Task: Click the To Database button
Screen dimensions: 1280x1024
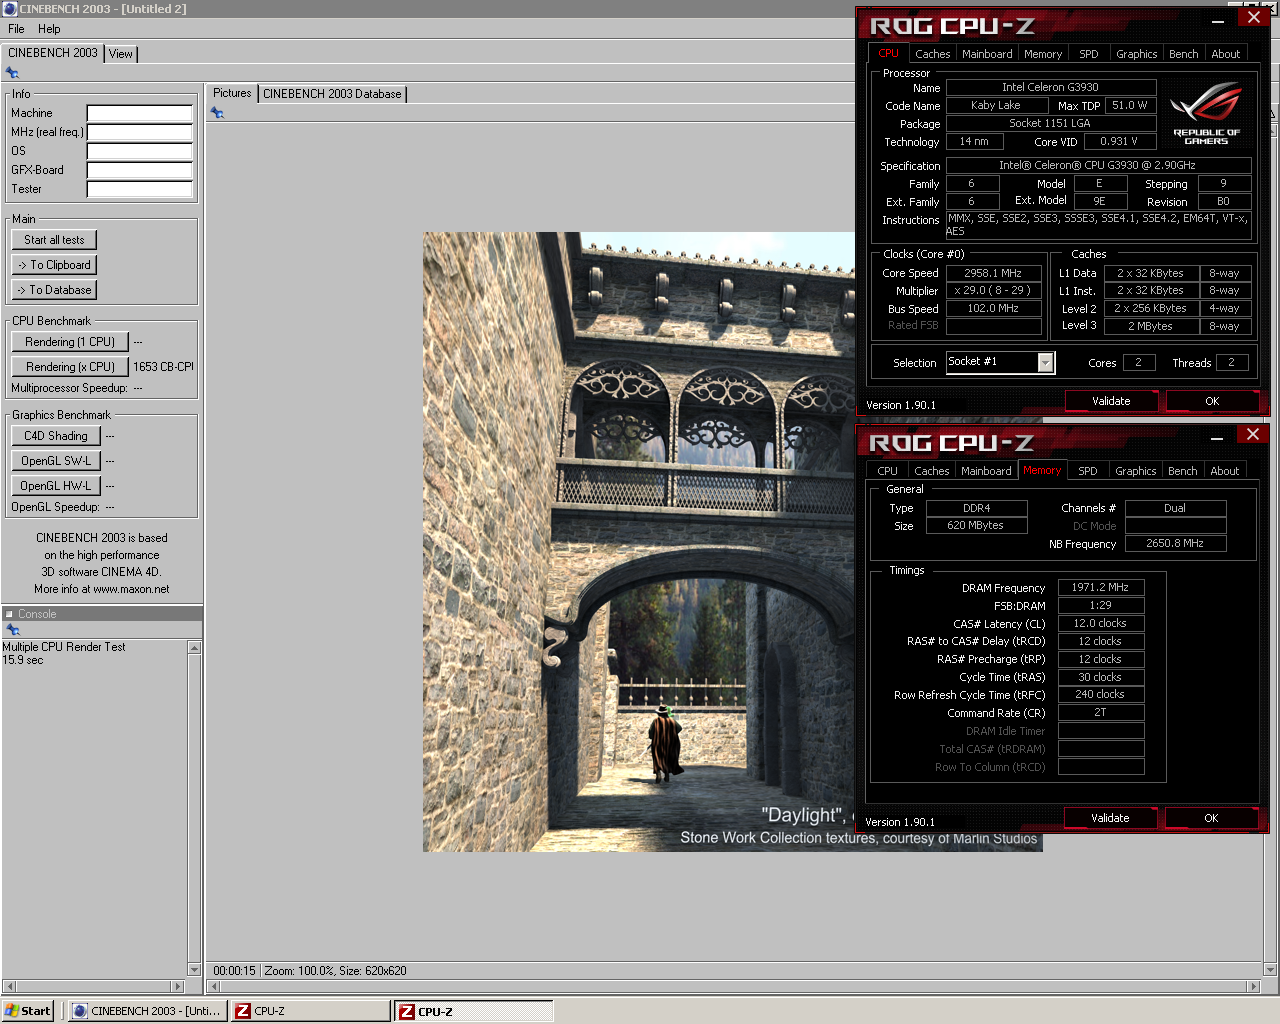Action: click(x=54, y=290)
